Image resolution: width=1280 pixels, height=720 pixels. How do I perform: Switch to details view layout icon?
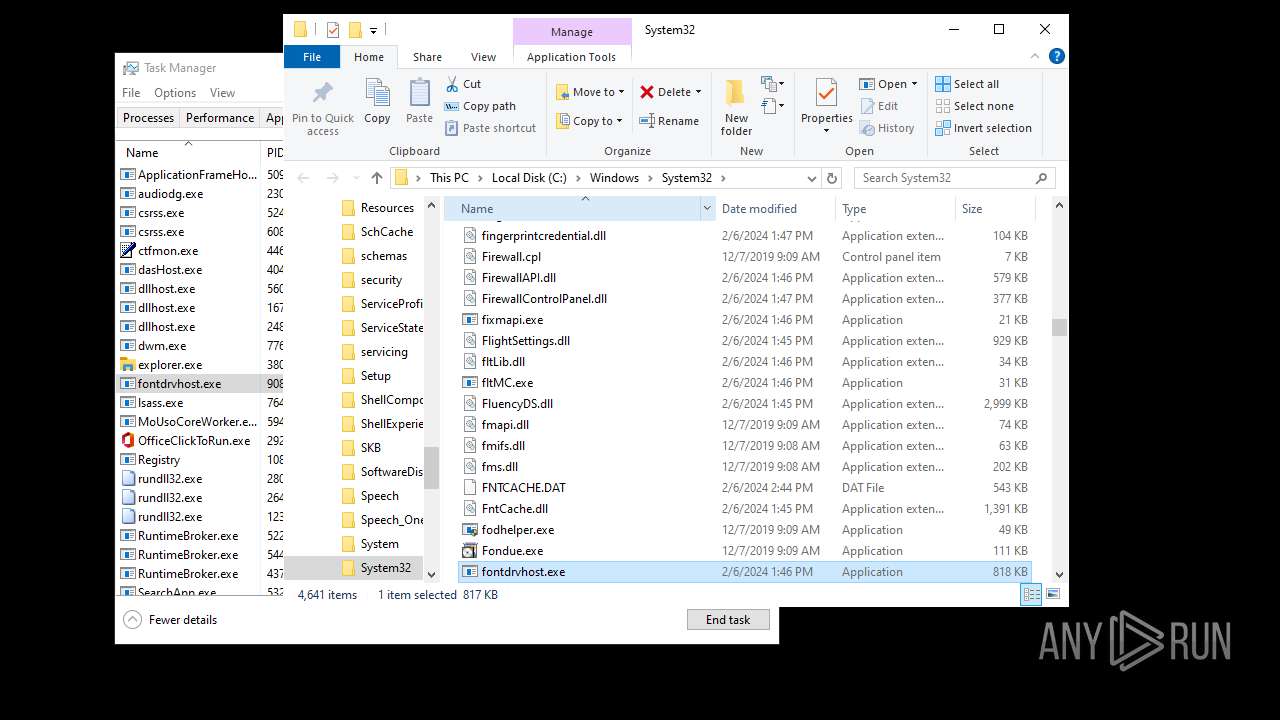point(1032,594)
